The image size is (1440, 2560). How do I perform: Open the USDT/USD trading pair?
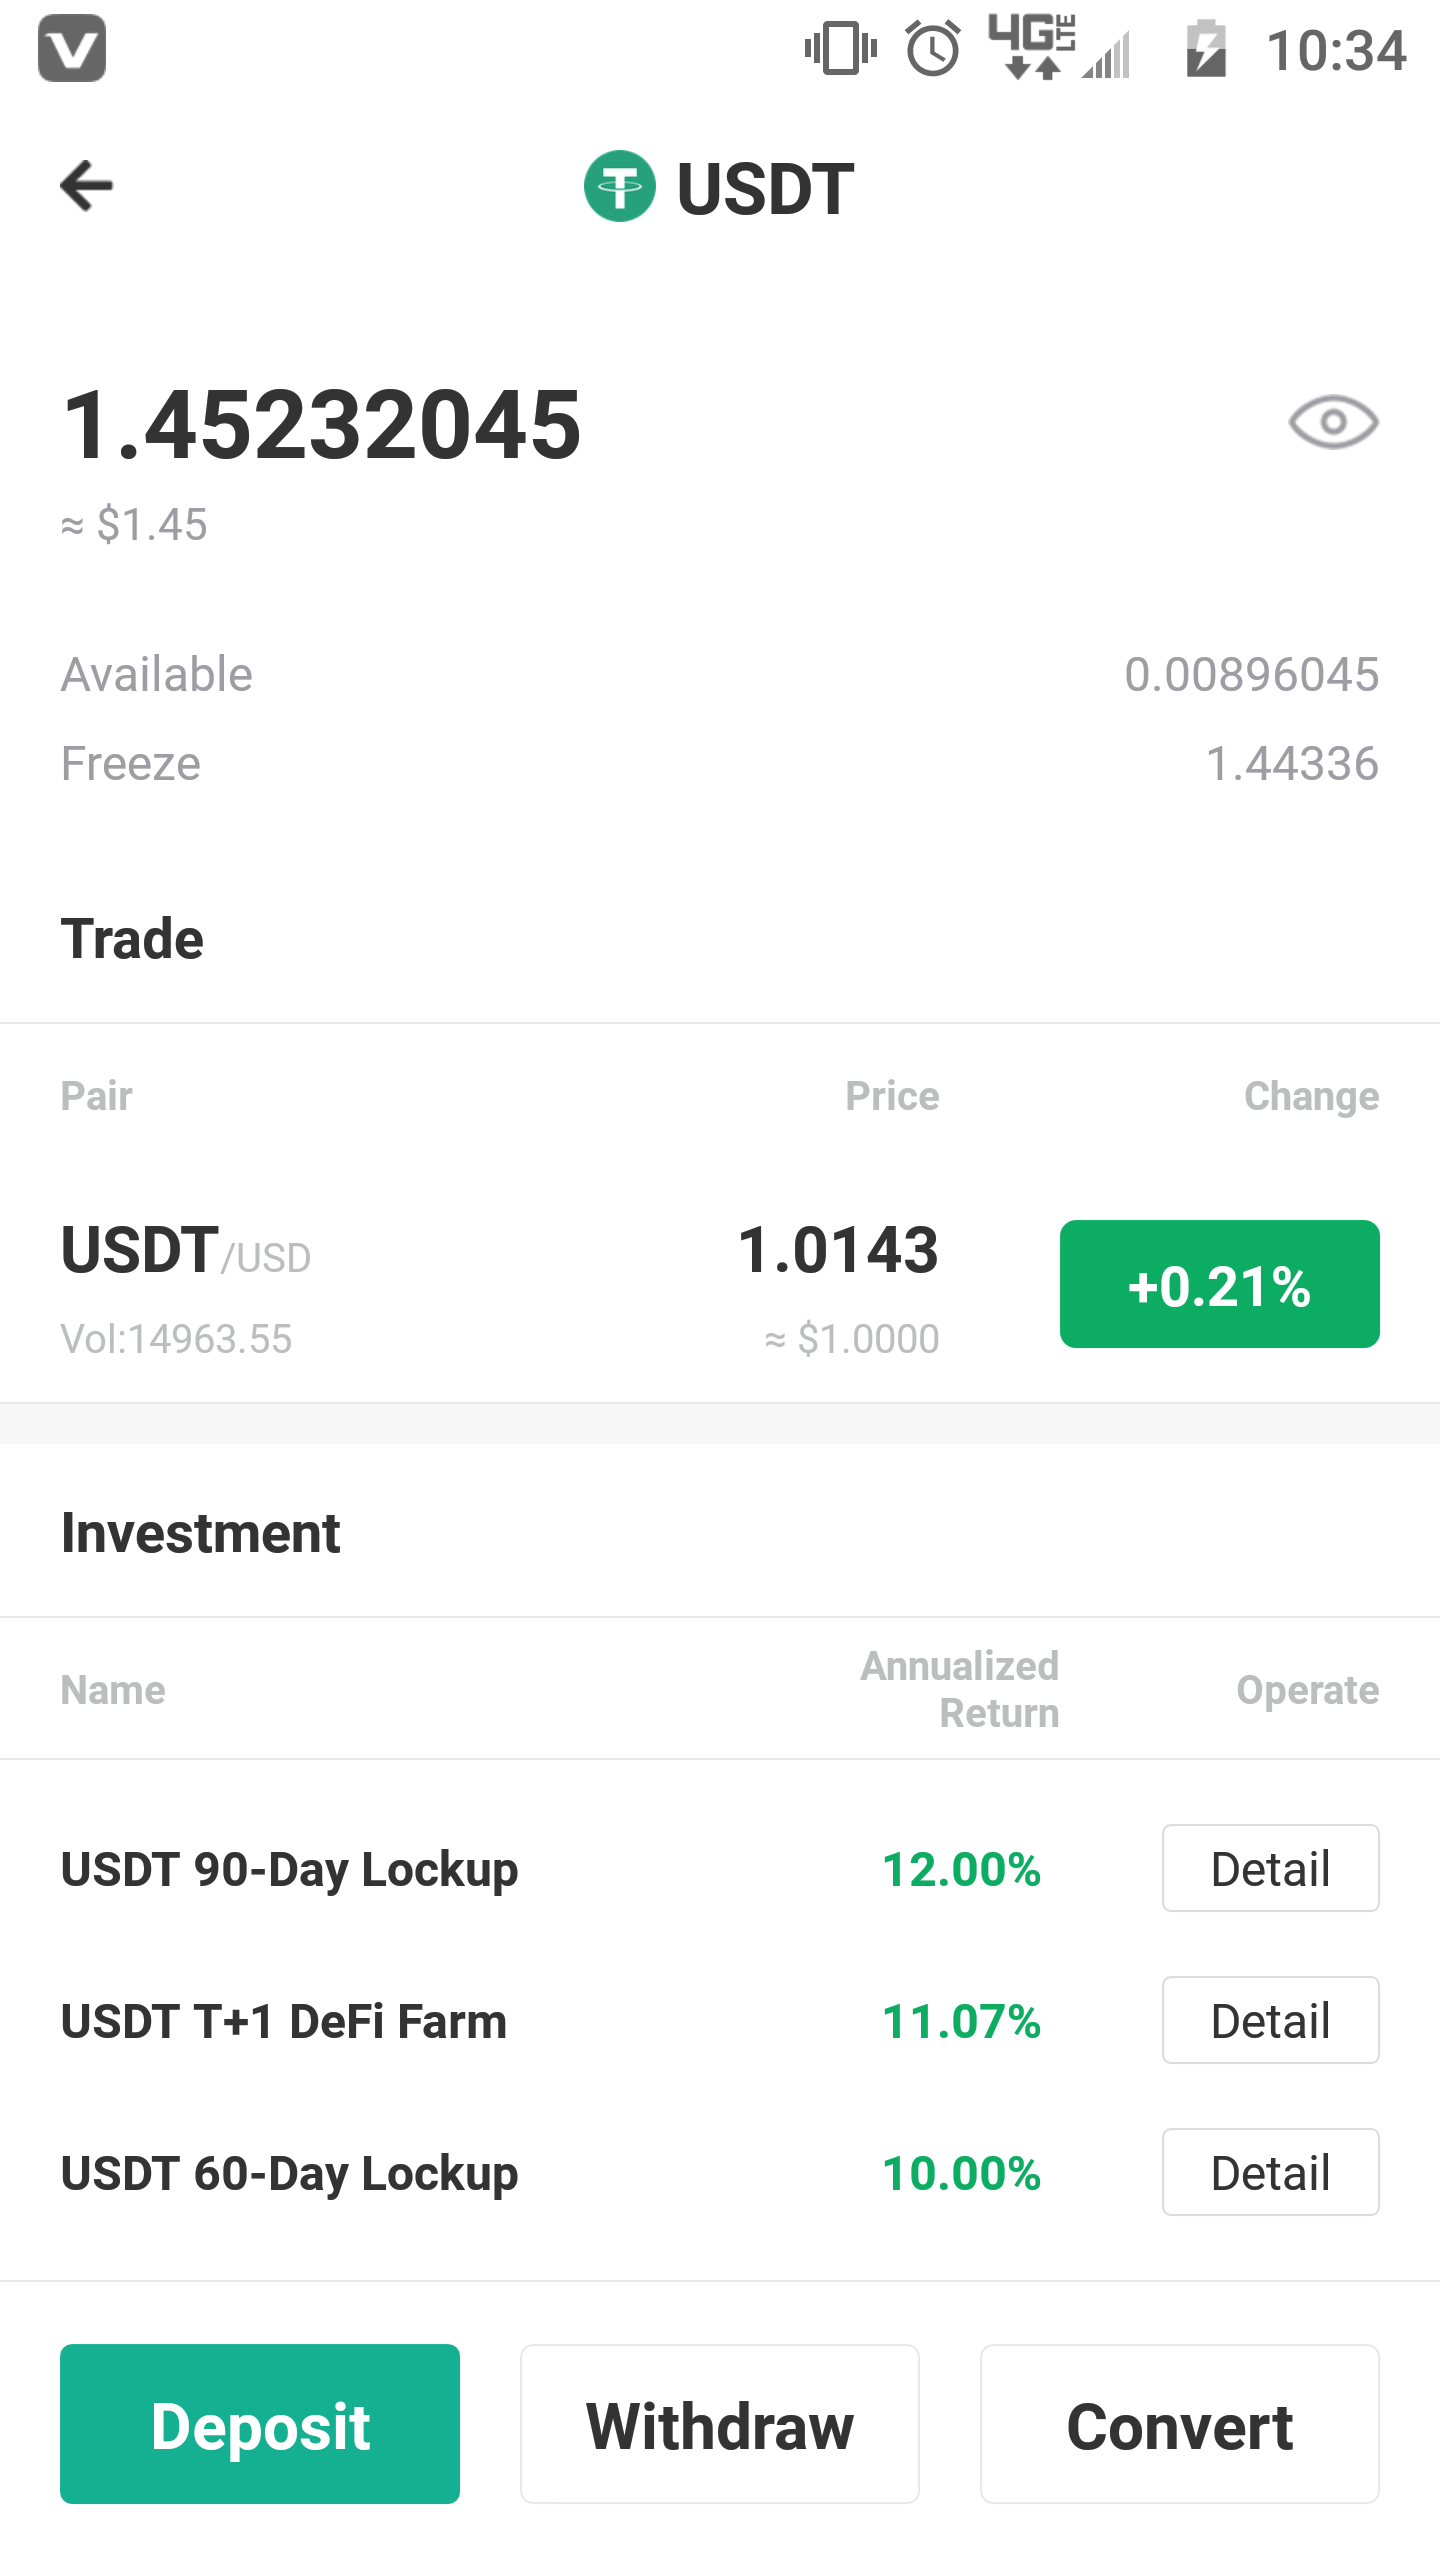[x=720, y=1286]
